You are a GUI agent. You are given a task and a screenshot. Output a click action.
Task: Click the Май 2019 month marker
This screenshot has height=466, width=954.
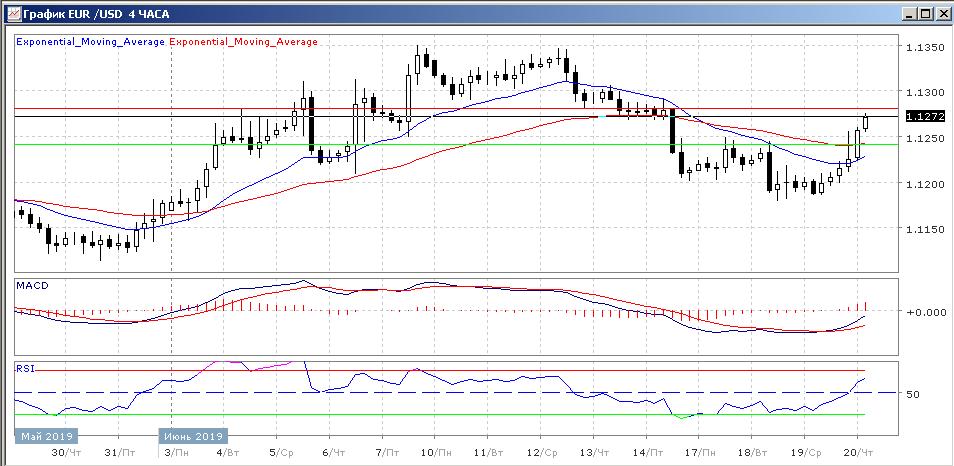[x=47, y=436]
